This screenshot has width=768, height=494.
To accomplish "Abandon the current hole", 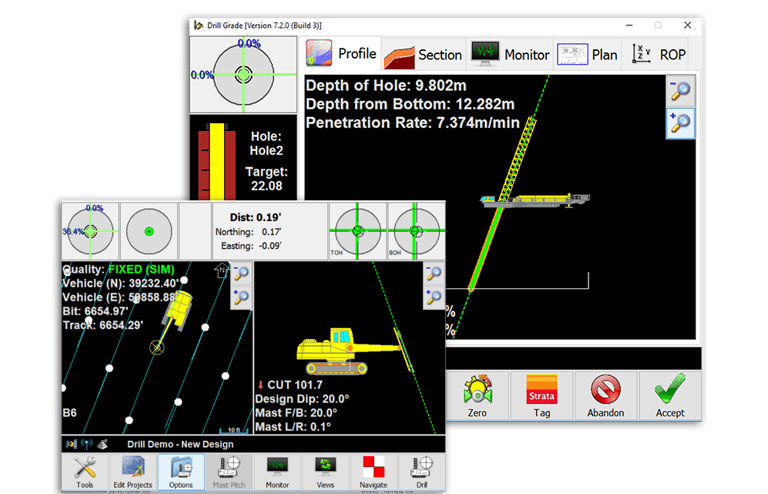I will [x=605, y=396].
